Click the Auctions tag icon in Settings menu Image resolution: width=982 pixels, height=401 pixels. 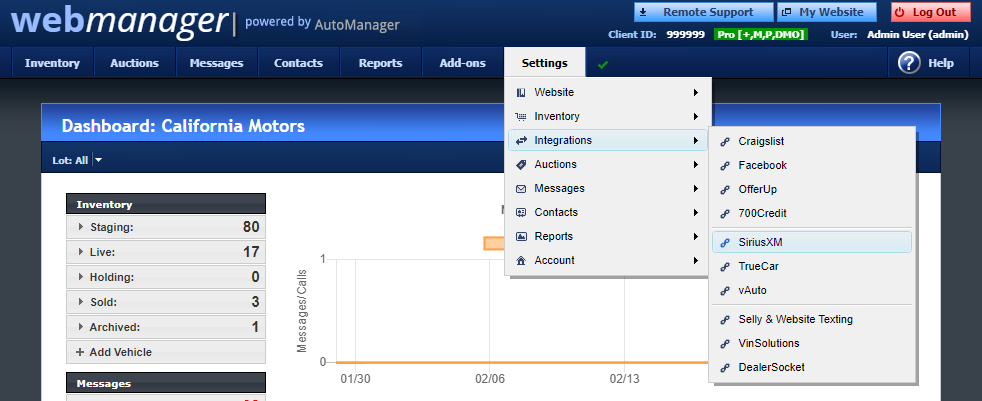click(521, 164)
